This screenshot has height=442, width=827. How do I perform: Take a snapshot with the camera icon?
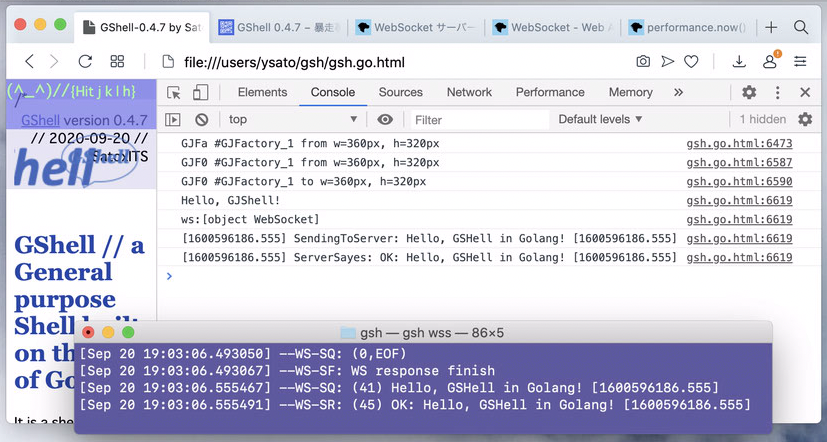(643, 62)
